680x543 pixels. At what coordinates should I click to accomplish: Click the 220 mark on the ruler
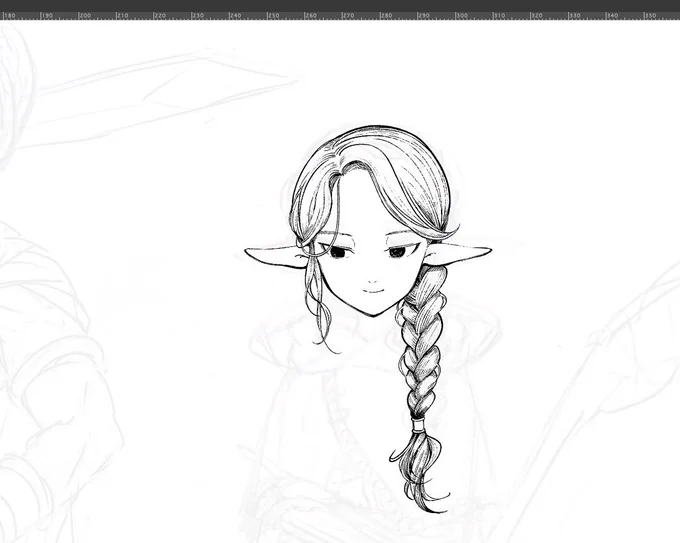point(160,16)
